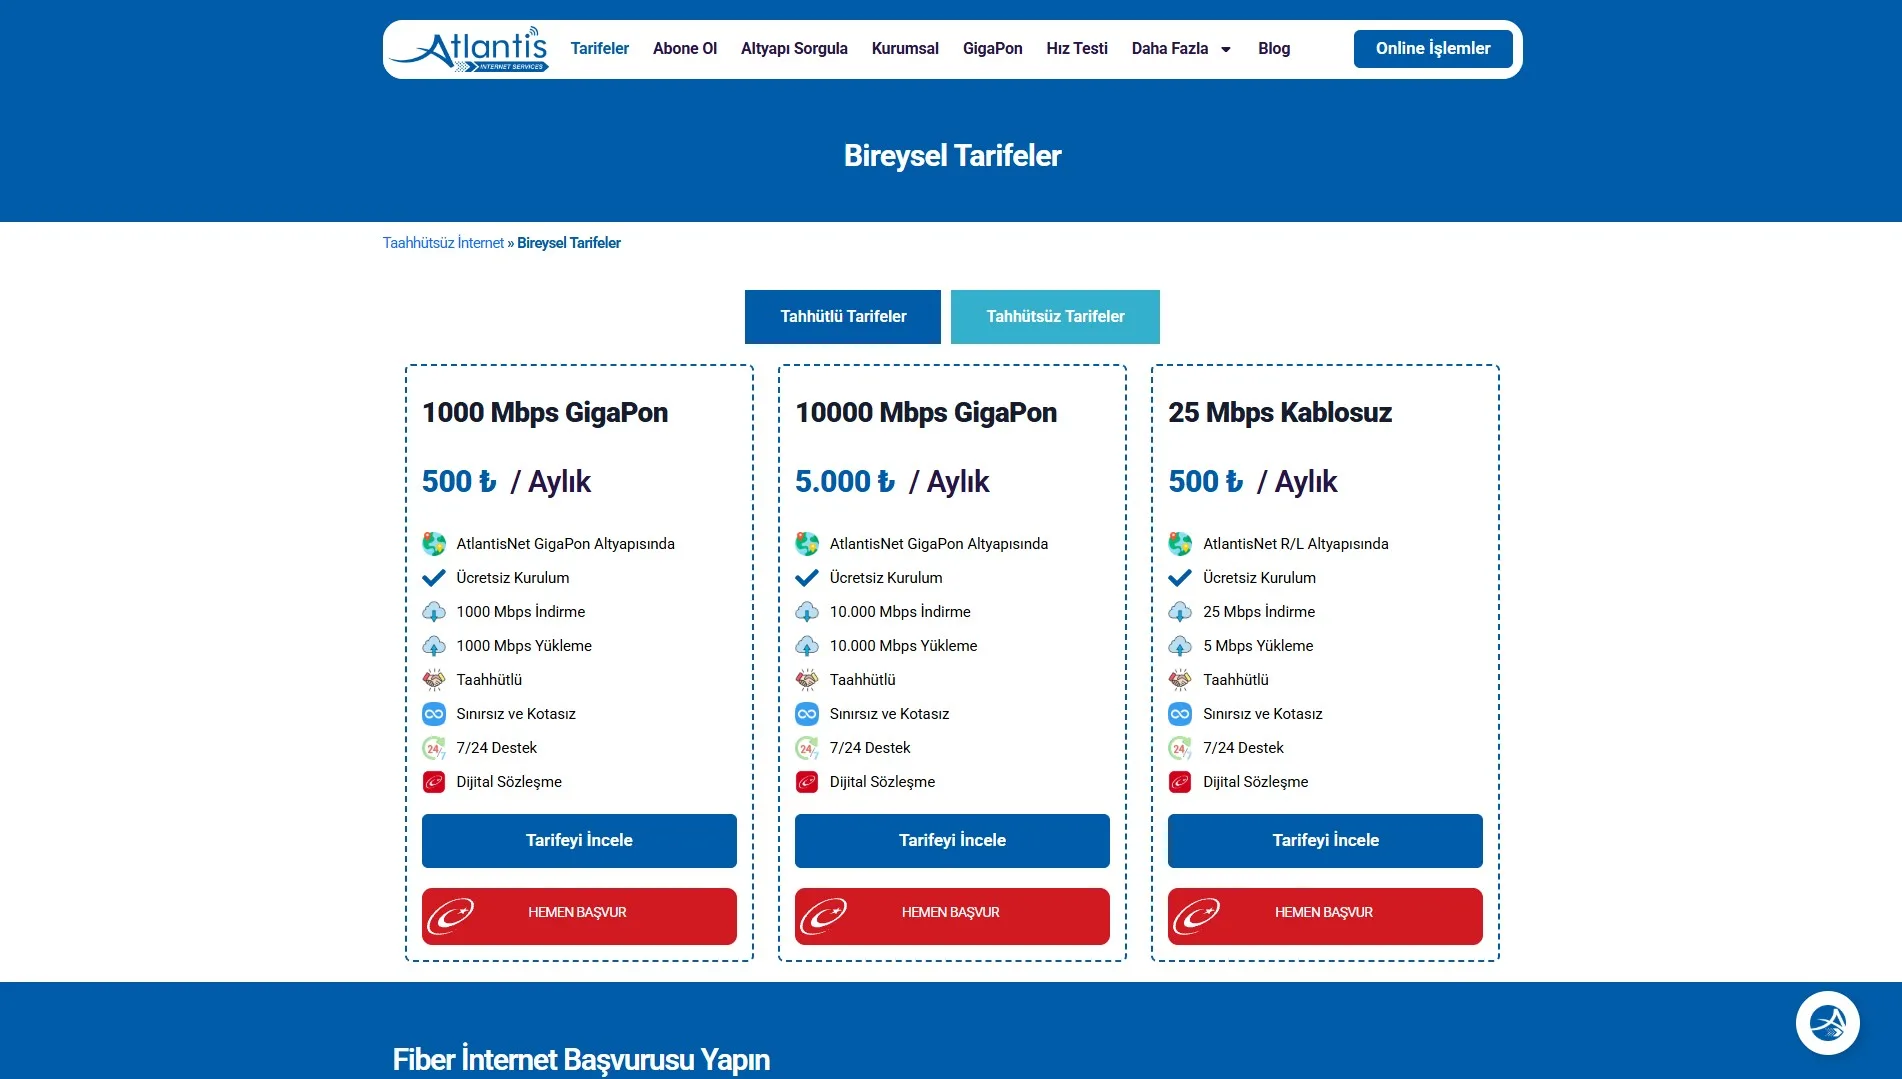Viewport: 1902px width, 1079px height.
Task: Click the handshake icon in the 25 Mbps Kablosuz card
Action: (1180, 680)
